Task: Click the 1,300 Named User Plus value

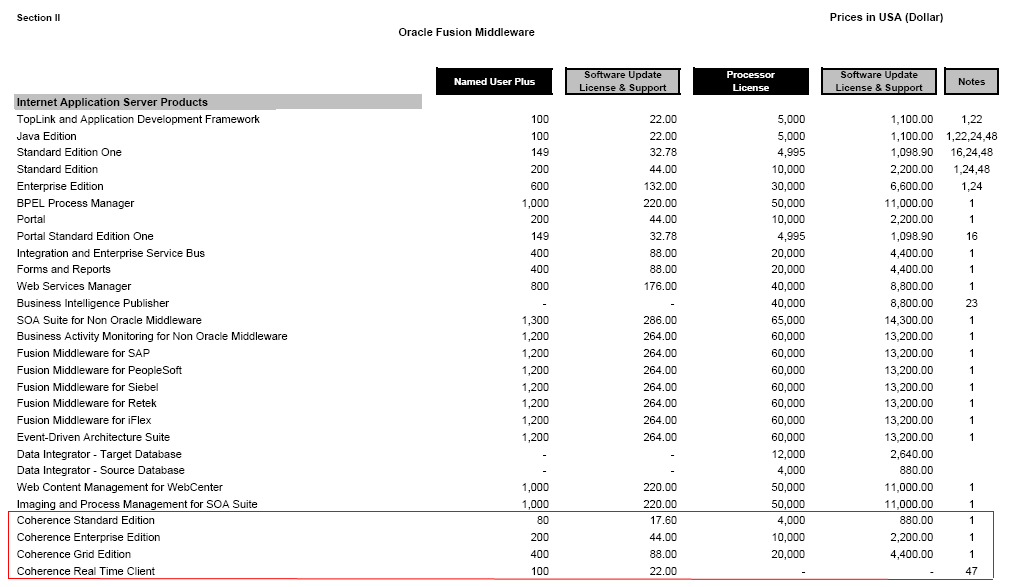Action: 535,320
